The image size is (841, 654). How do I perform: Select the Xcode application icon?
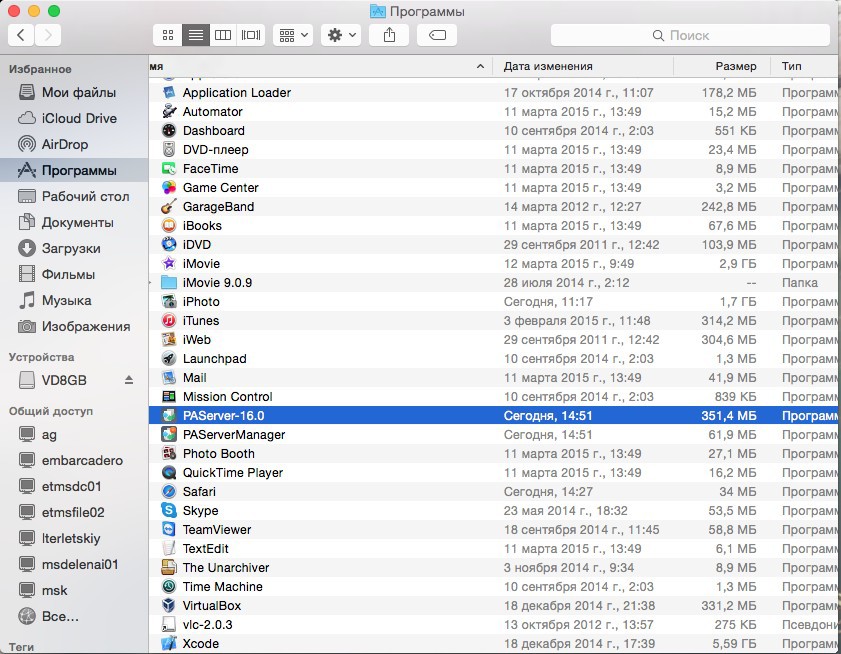[168, 643]
